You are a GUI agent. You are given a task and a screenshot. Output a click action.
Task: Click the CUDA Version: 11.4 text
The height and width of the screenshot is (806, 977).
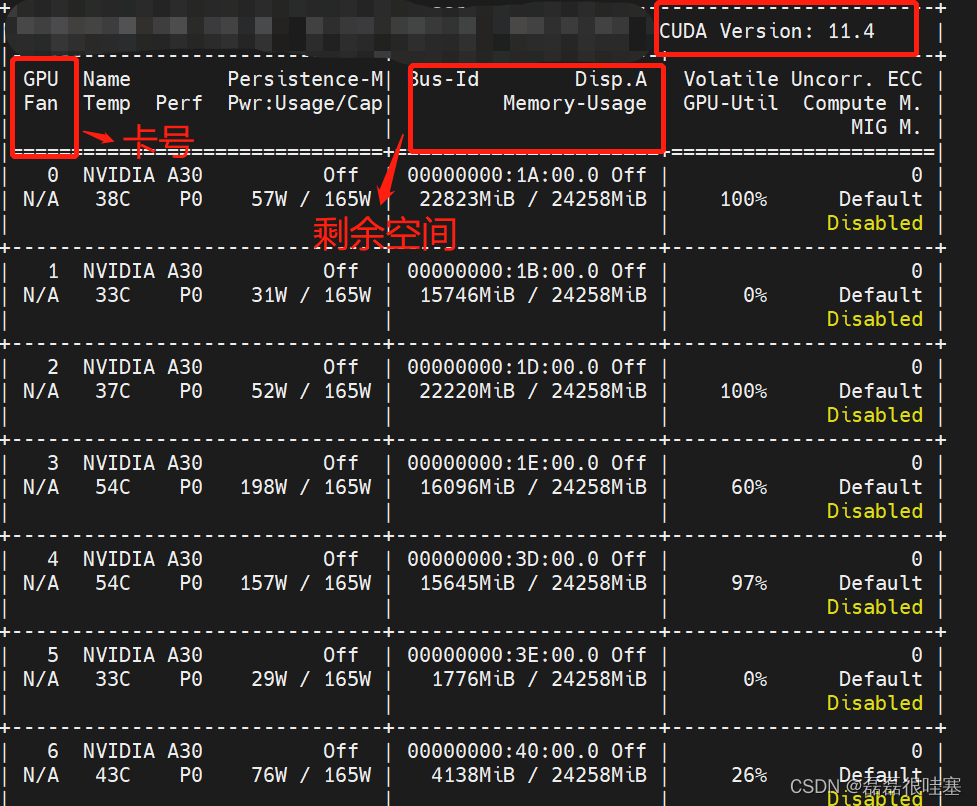pos(767,31)
